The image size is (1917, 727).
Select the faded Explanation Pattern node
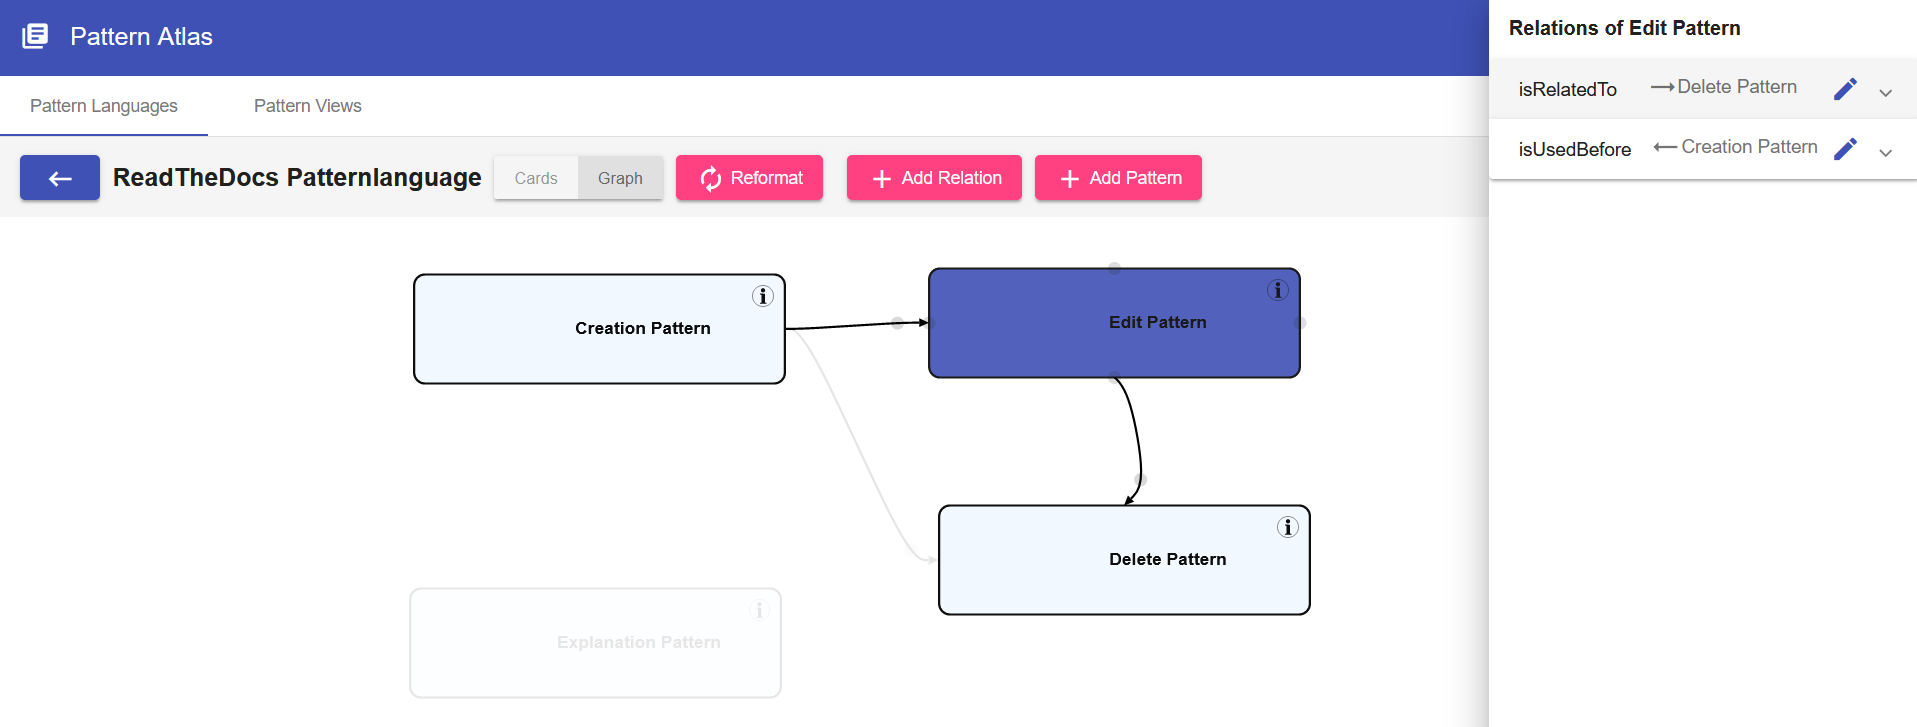click(595, 643)
